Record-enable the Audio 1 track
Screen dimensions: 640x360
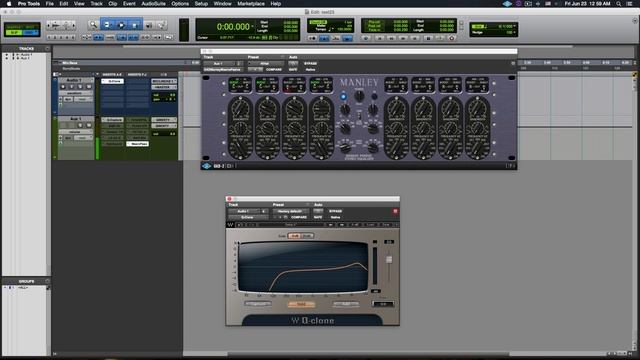[x=63, y=87]
